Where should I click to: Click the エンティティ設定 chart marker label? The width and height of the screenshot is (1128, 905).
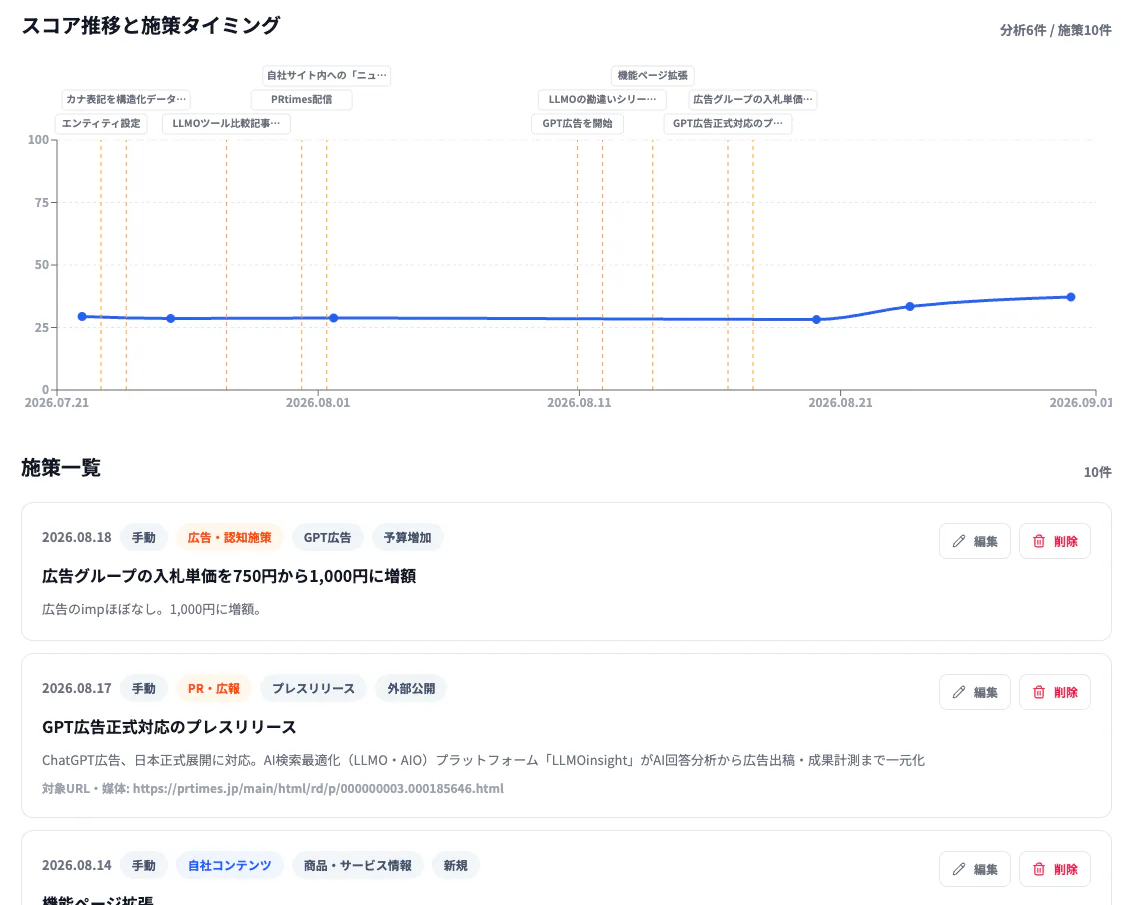pos(101,124)
